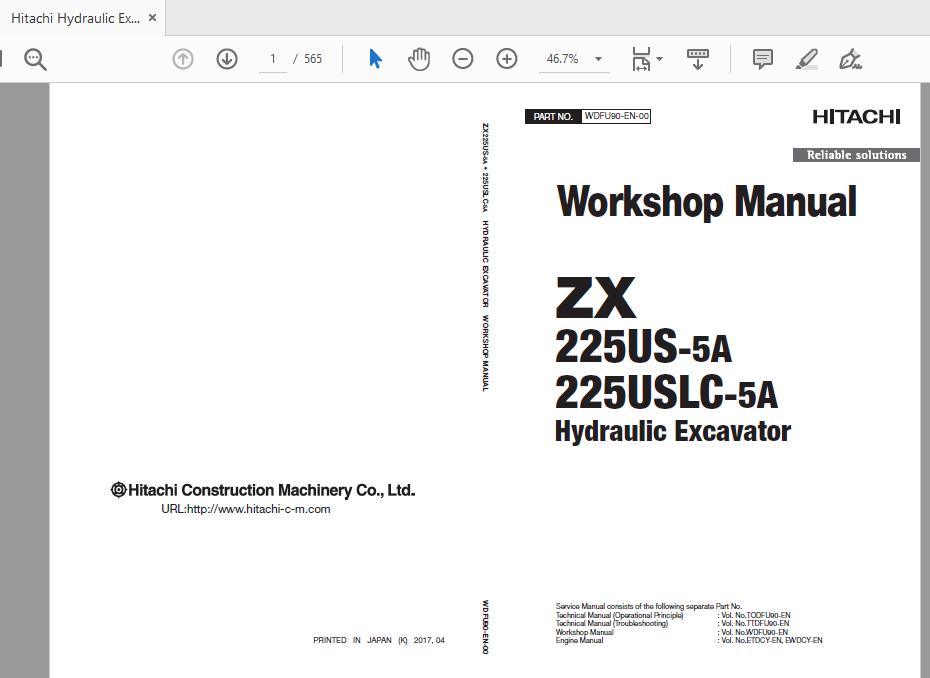Add a sticky note comment

click(763, 59)
